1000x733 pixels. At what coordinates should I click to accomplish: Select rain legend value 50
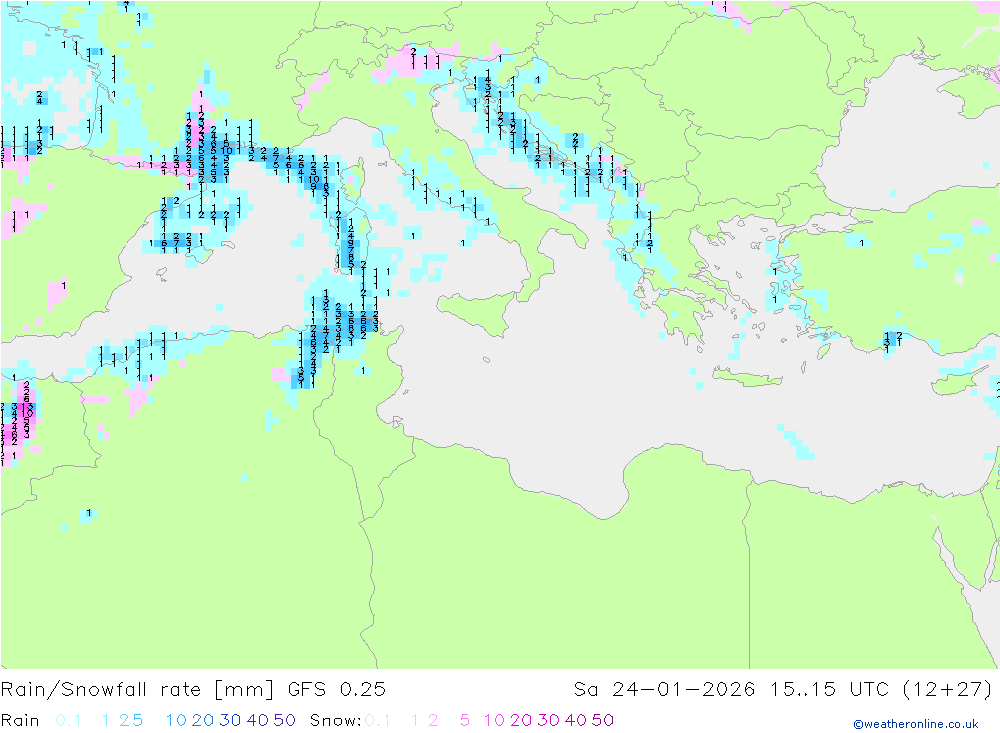(x=284, y=720)
